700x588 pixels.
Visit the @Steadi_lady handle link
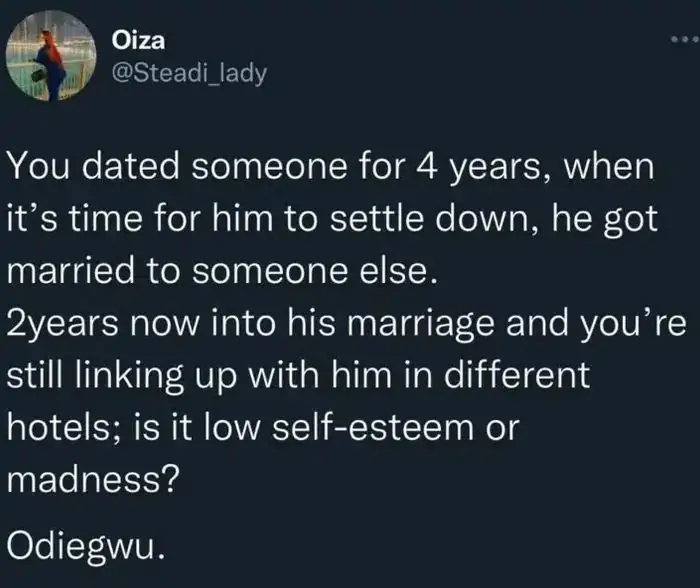pos(188,74)
